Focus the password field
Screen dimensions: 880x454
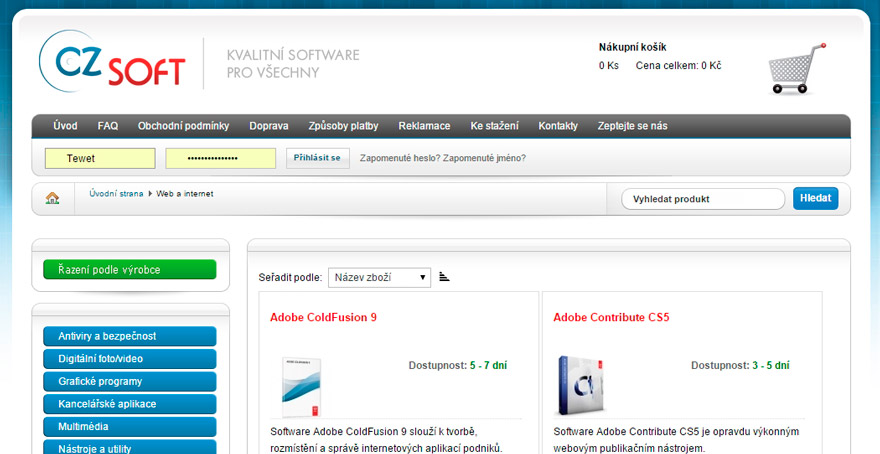point(221,158)
